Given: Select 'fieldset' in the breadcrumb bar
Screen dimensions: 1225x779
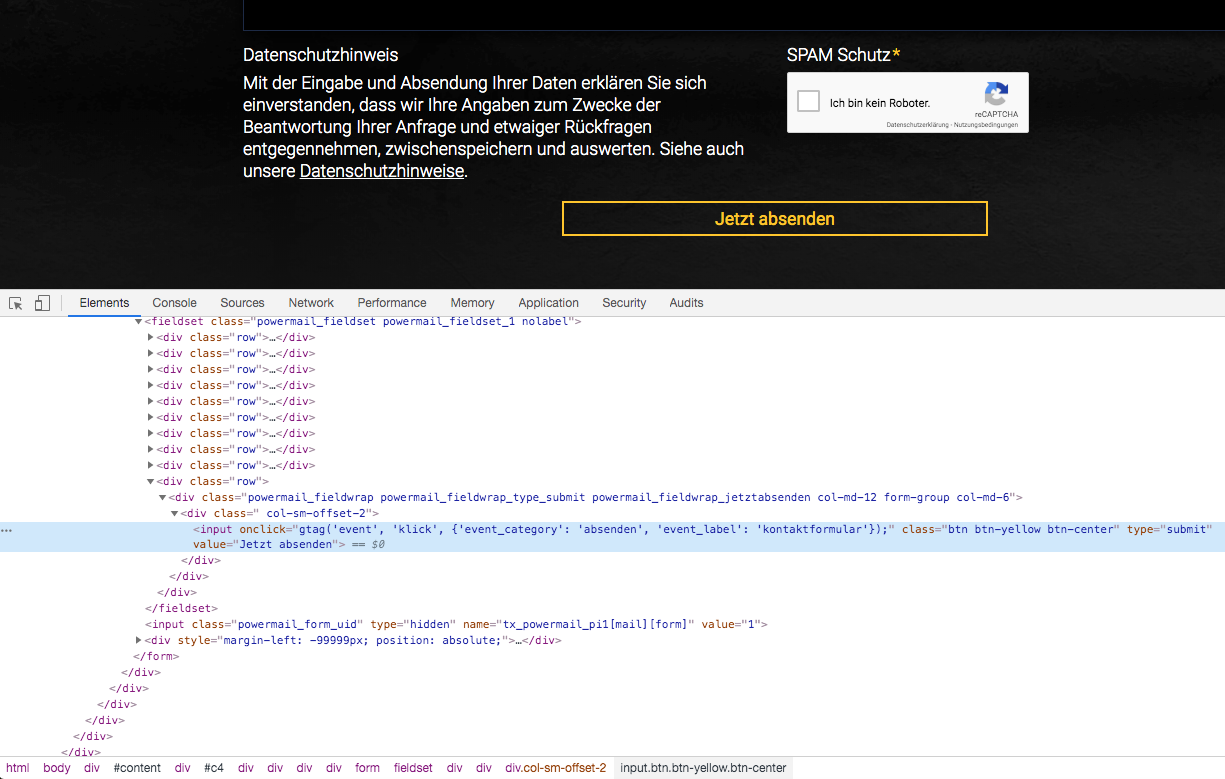Looking at the screenshot, I should (x=413, y=768).
